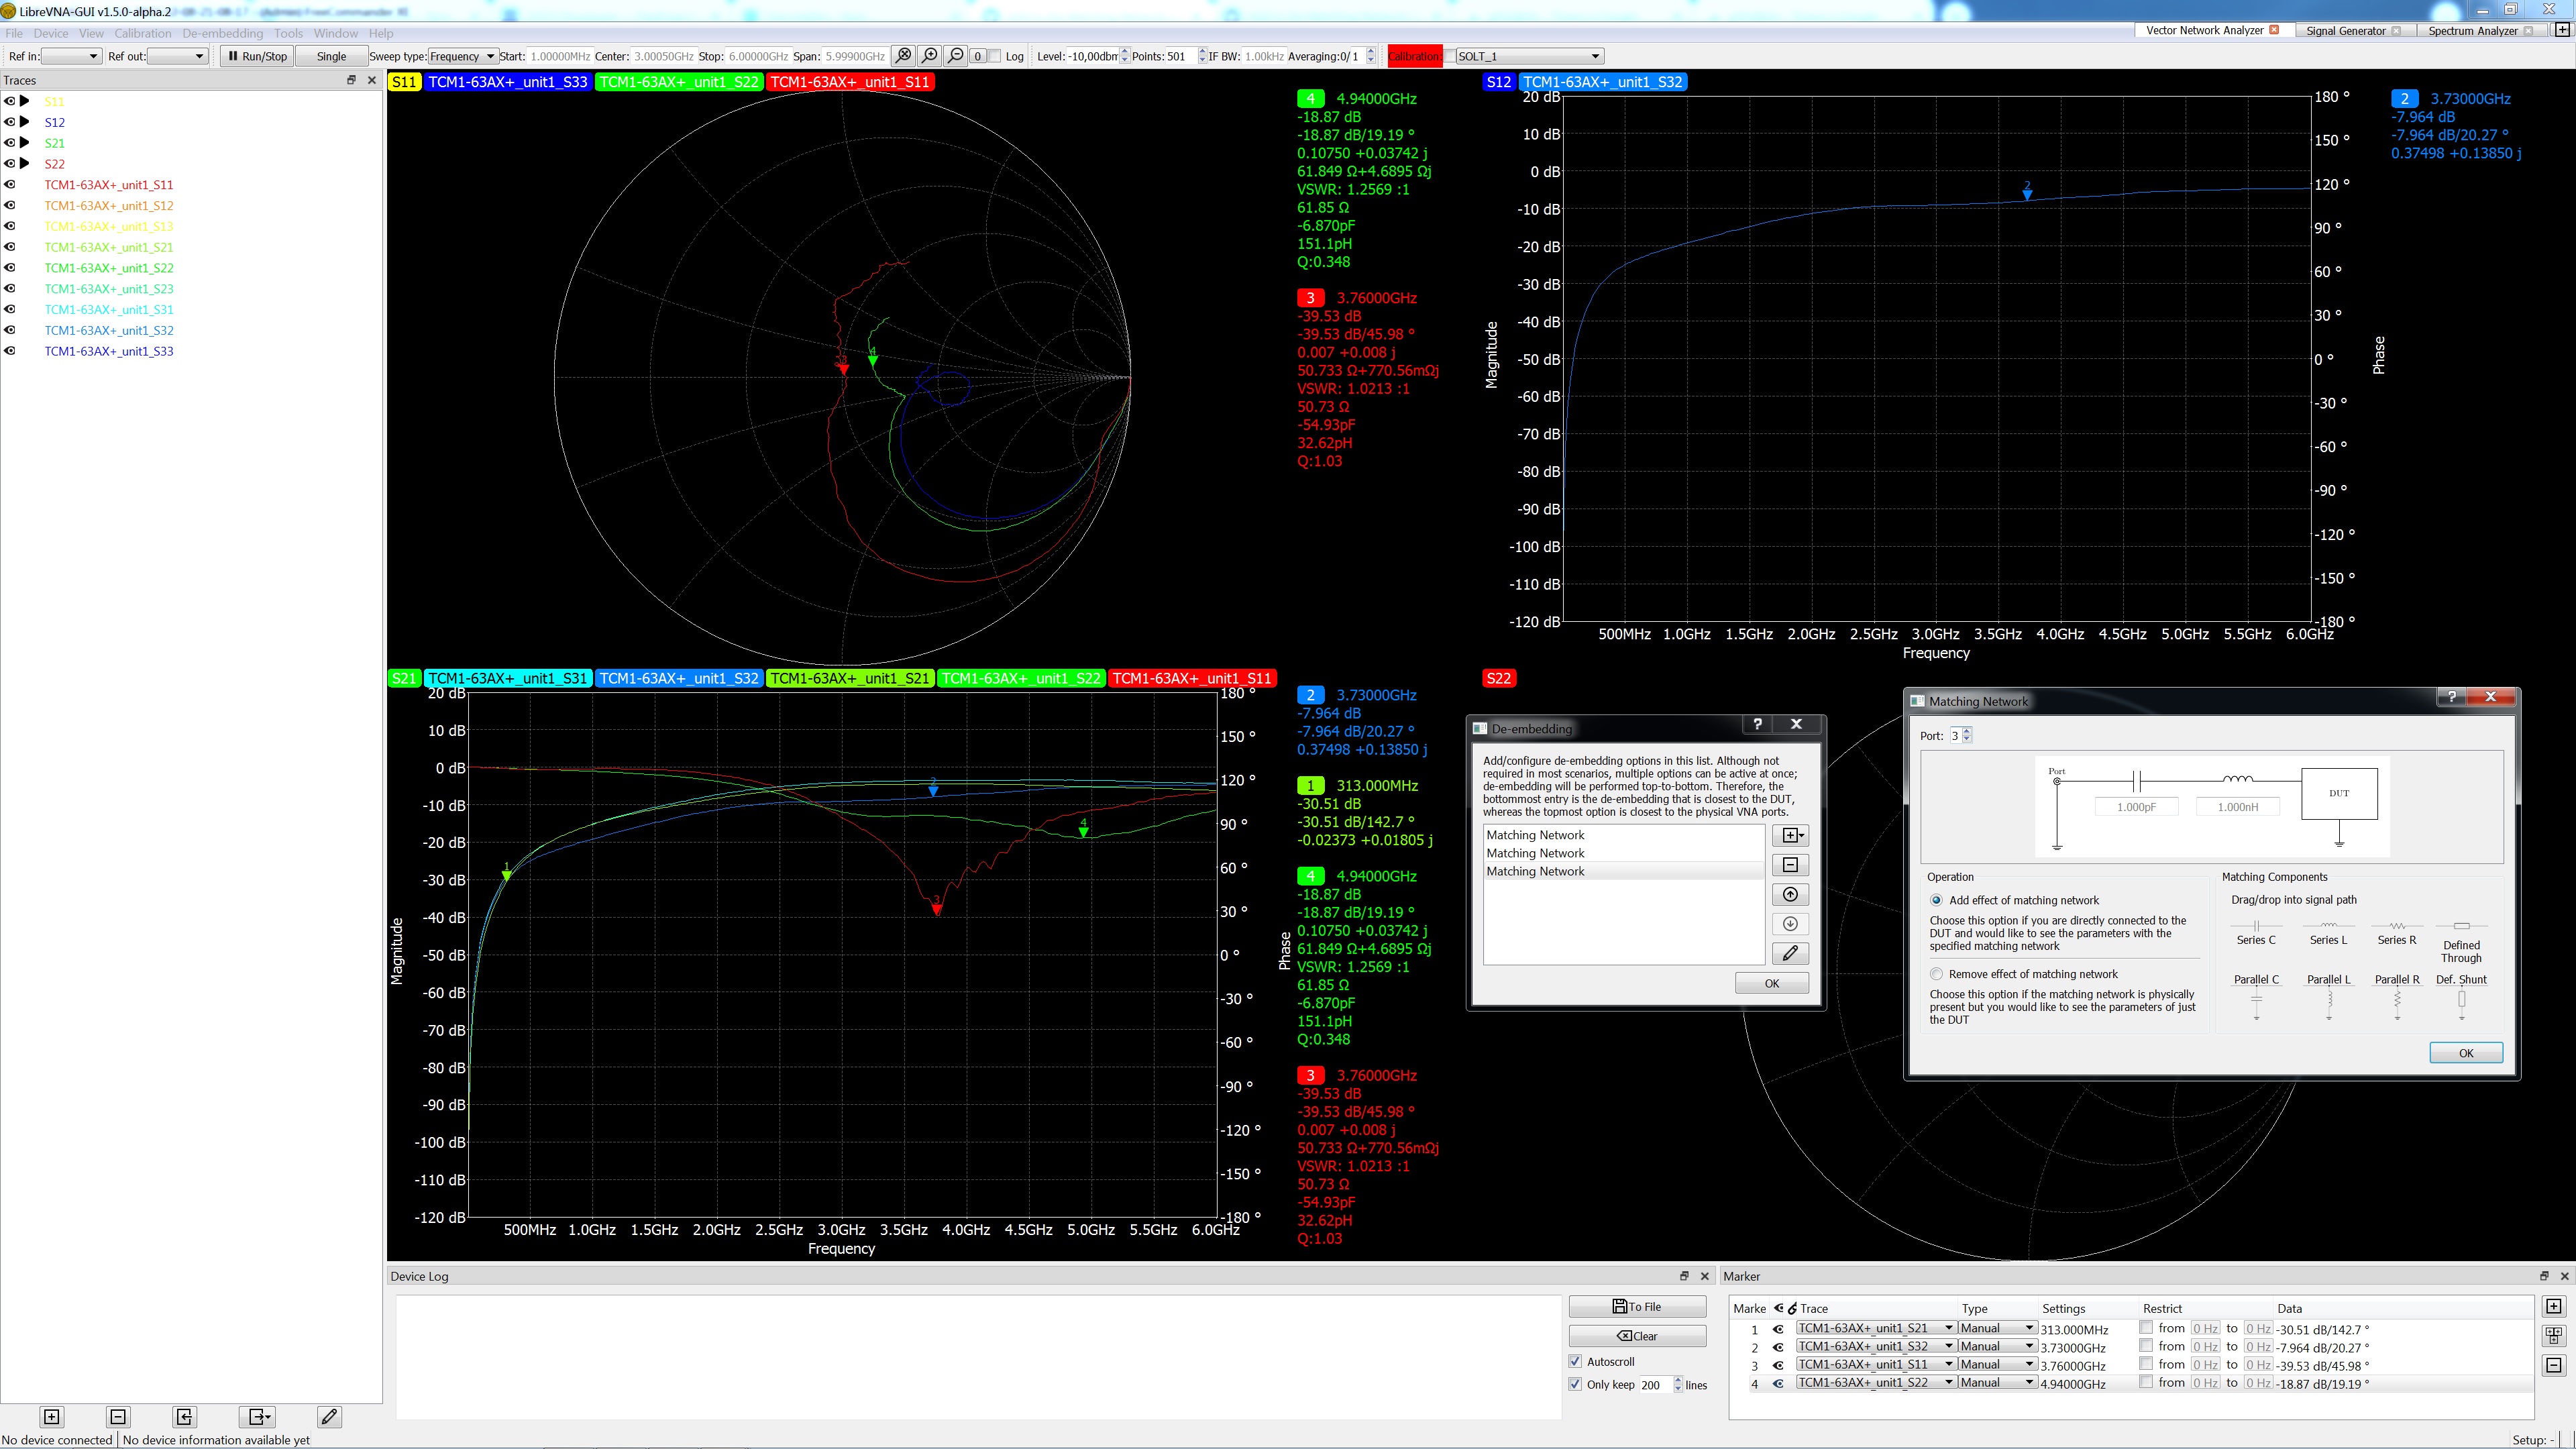Open the Sweep type Frequency dropdown

[x=463, y=56]
